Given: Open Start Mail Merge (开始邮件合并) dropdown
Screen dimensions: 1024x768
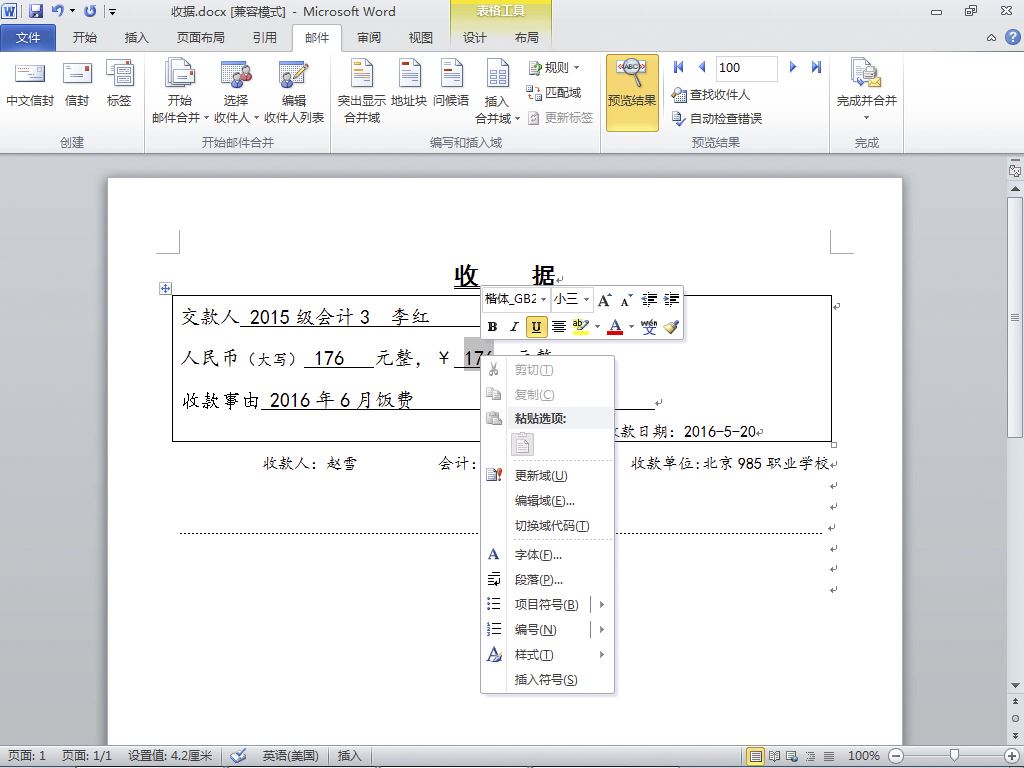Looking at the screenshot, I should point(180,91).
